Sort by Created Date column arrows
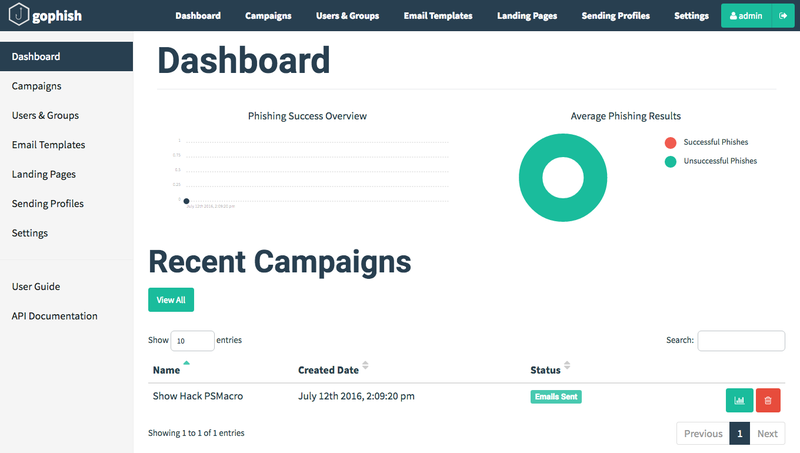 pyautogui.click(x=365, y=366)
